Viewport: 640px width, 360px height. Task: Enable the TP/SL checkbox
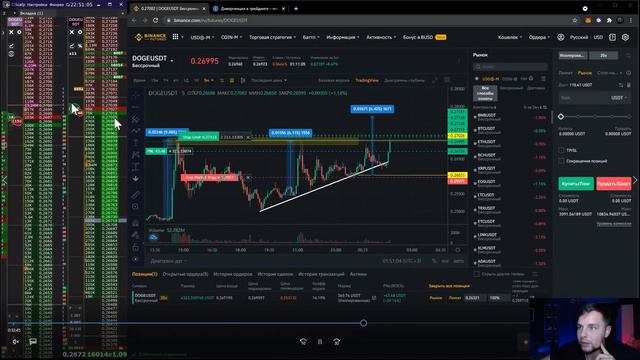[x=561, y=150]
